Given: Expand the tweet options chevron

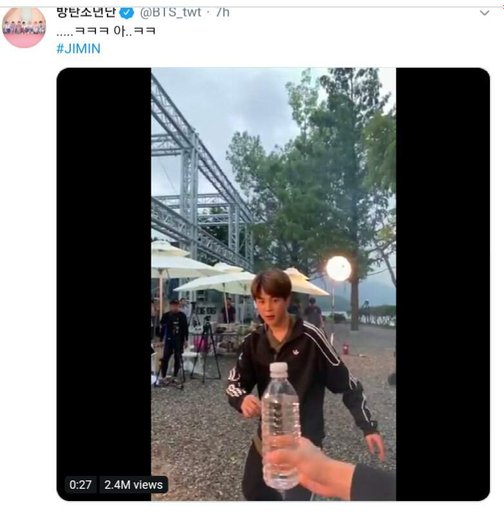Looking at the screenshot, I should [484, 13].
